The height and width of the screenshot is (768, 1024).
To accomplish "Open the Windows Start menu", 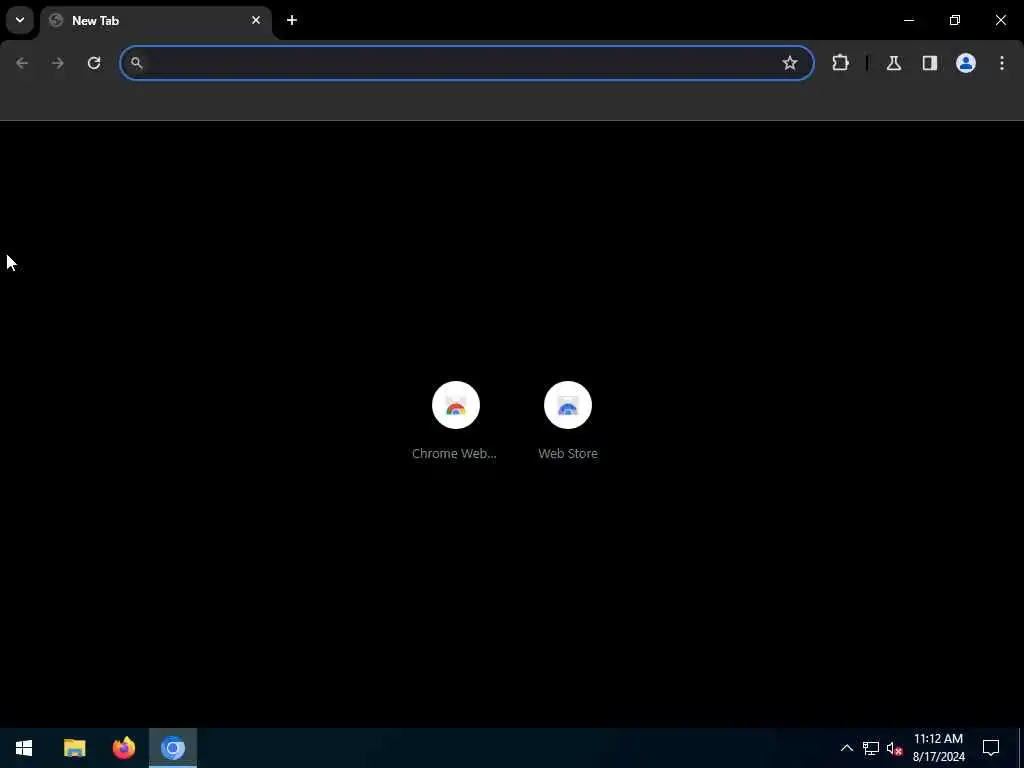I will [x=24, y=748].
